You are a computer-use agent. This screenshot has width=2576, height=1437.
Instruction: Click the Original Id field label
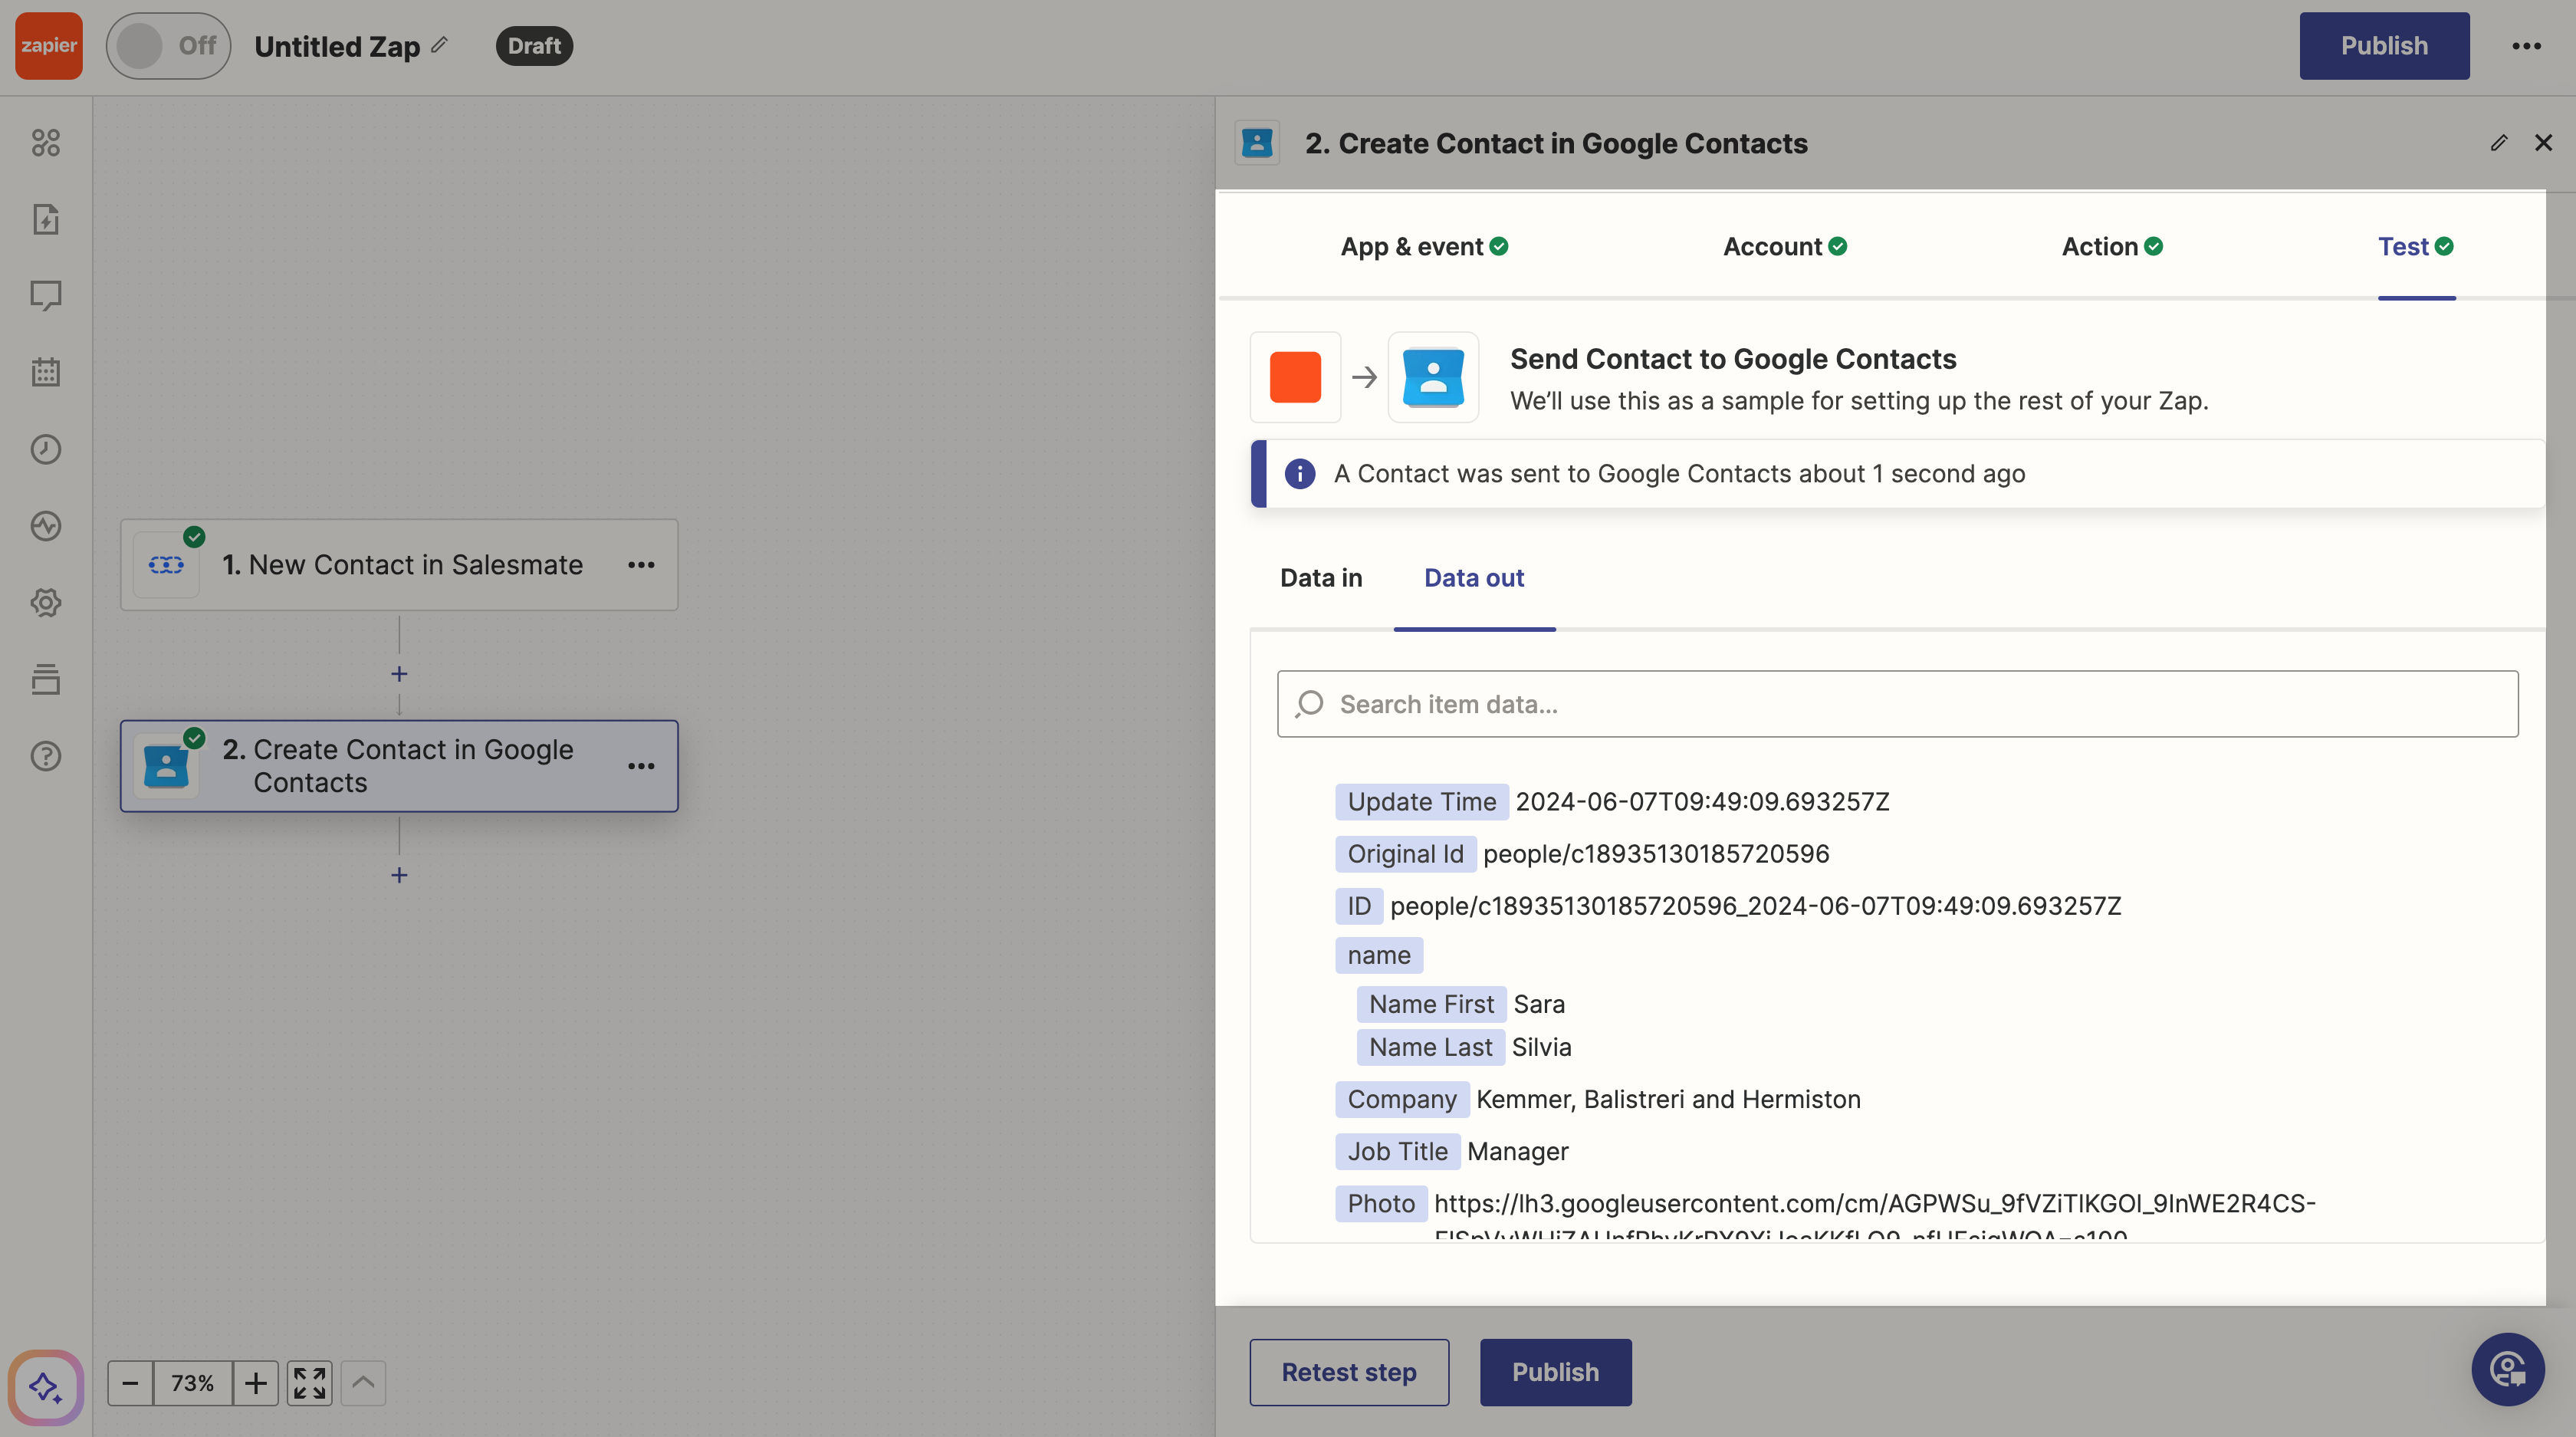[x=1405, y=854]
